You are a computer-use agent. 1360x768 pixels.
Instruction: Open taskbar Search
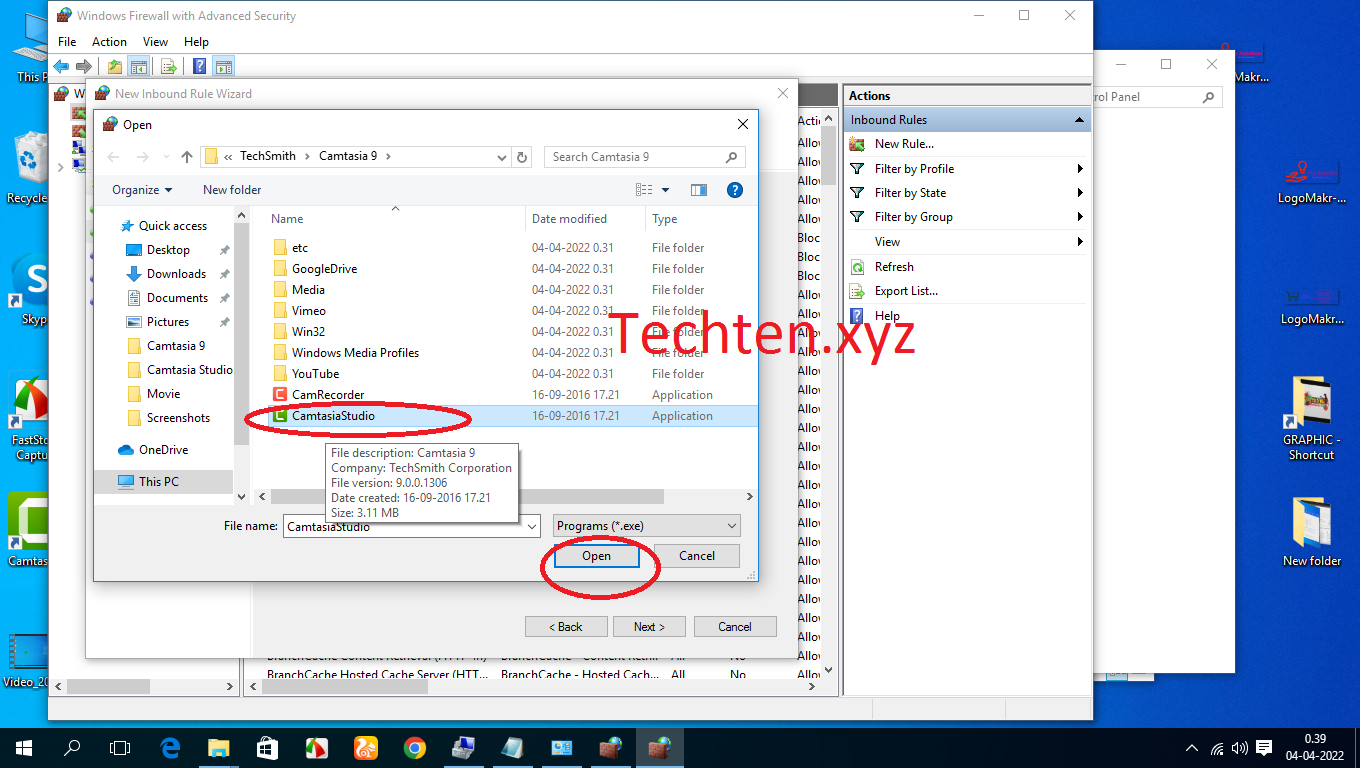tap(72, 748)
